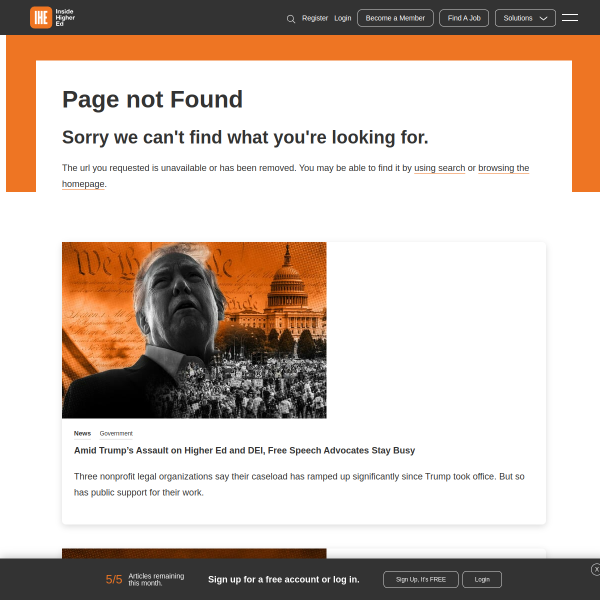Click the second article's image below
Viewport: 600px width, 600px height.
(x=194, y=553)
